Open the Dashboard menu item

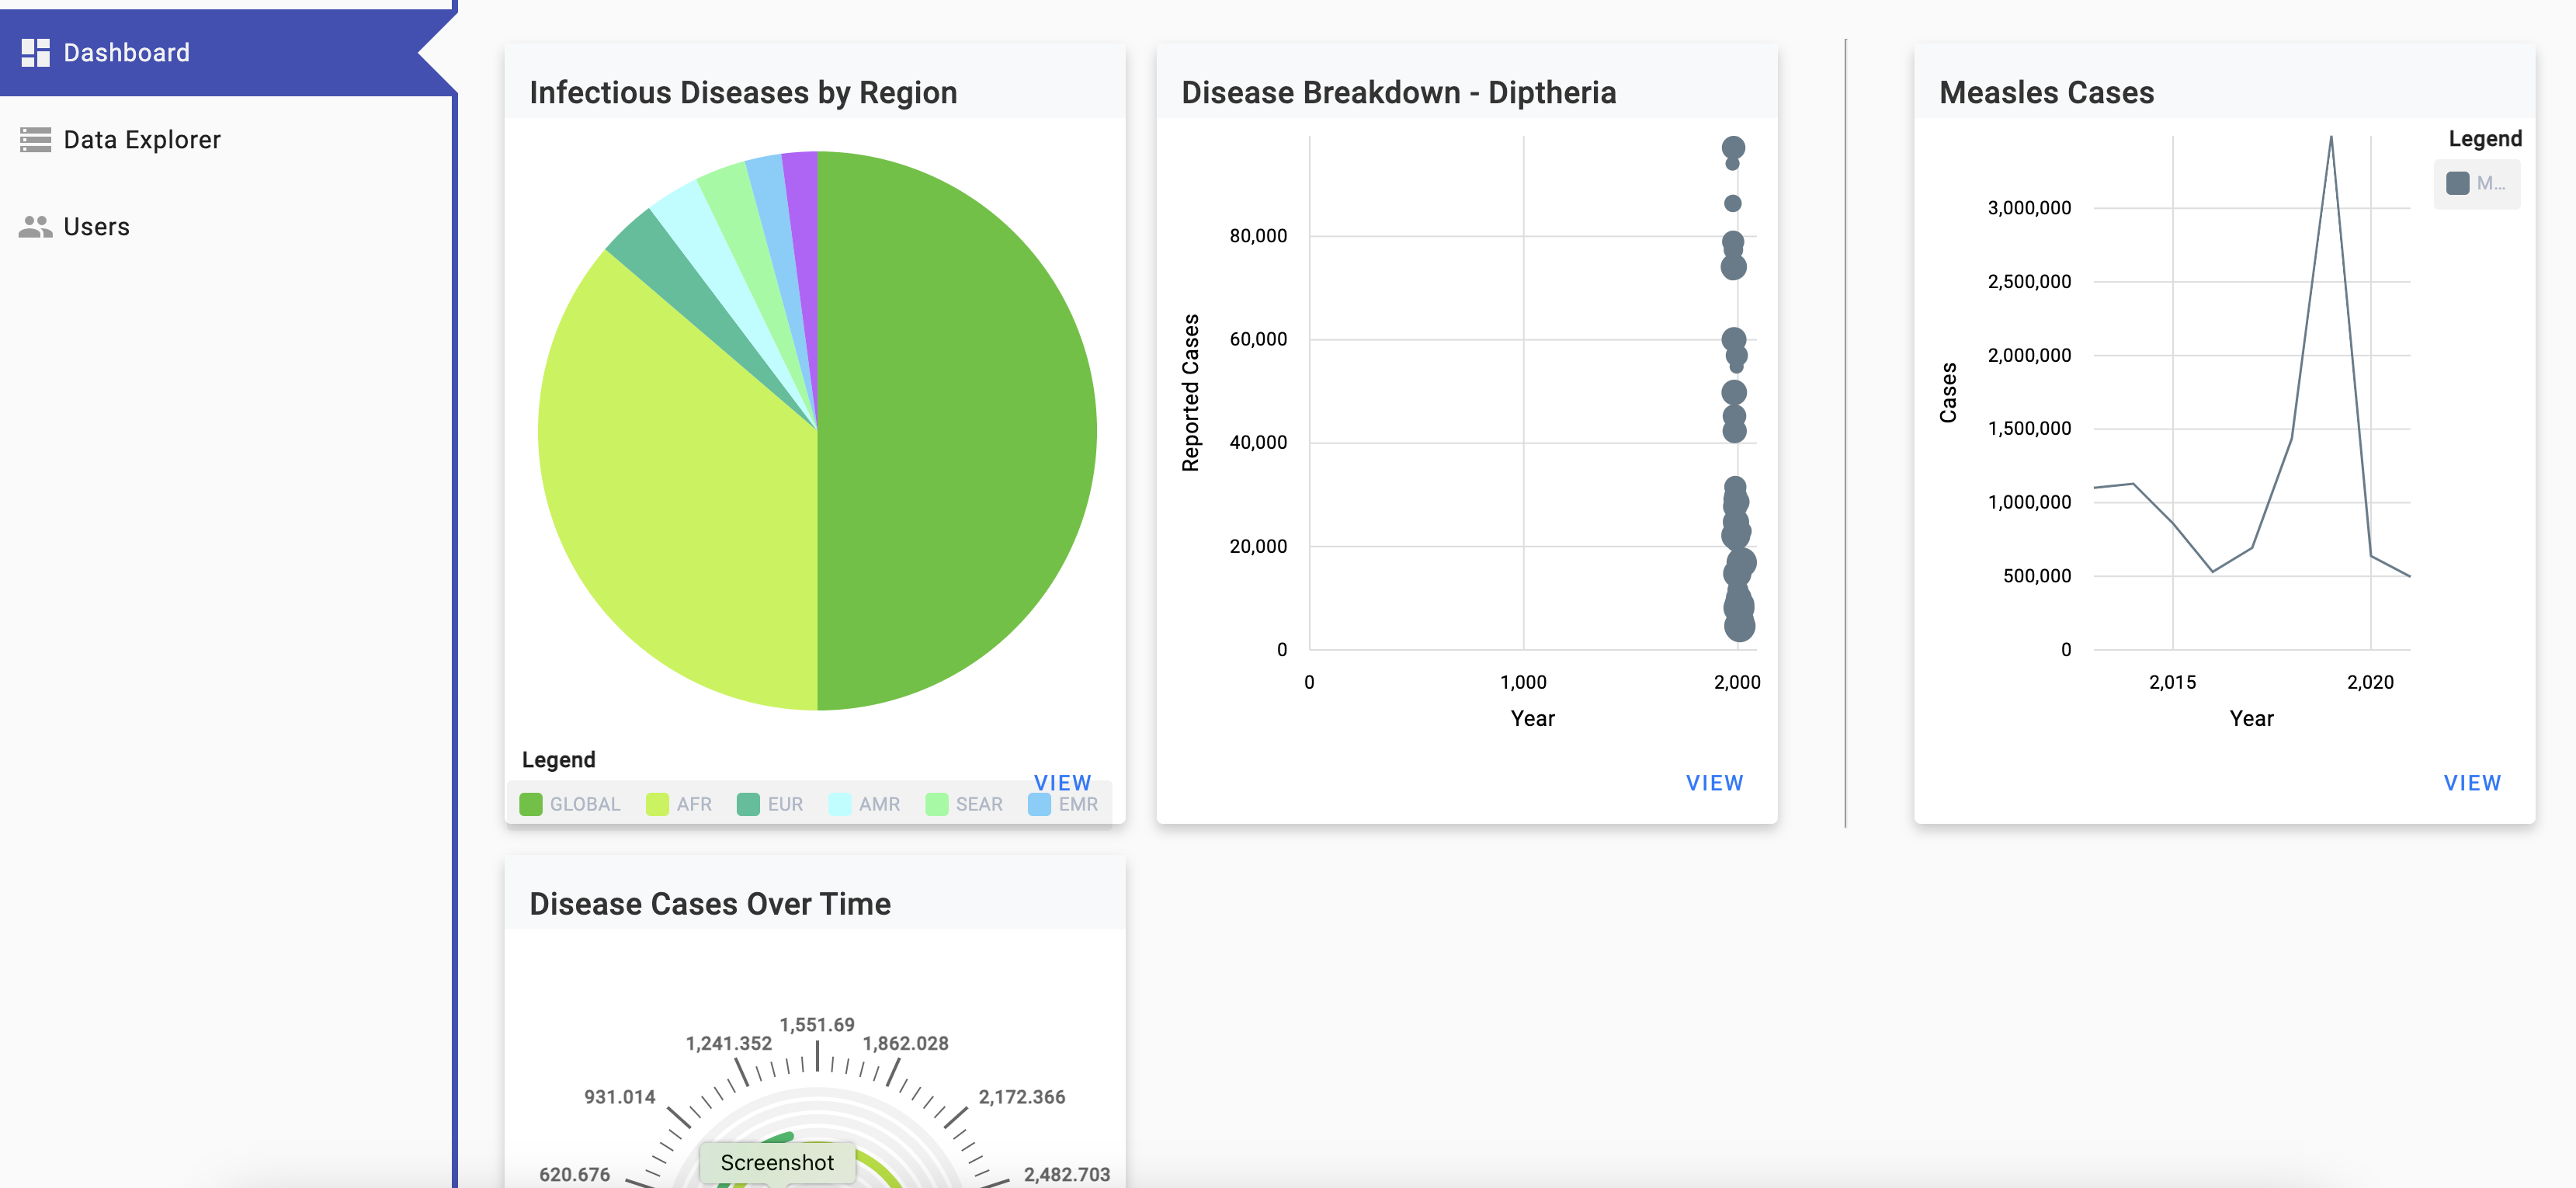(x=126, y=53)
